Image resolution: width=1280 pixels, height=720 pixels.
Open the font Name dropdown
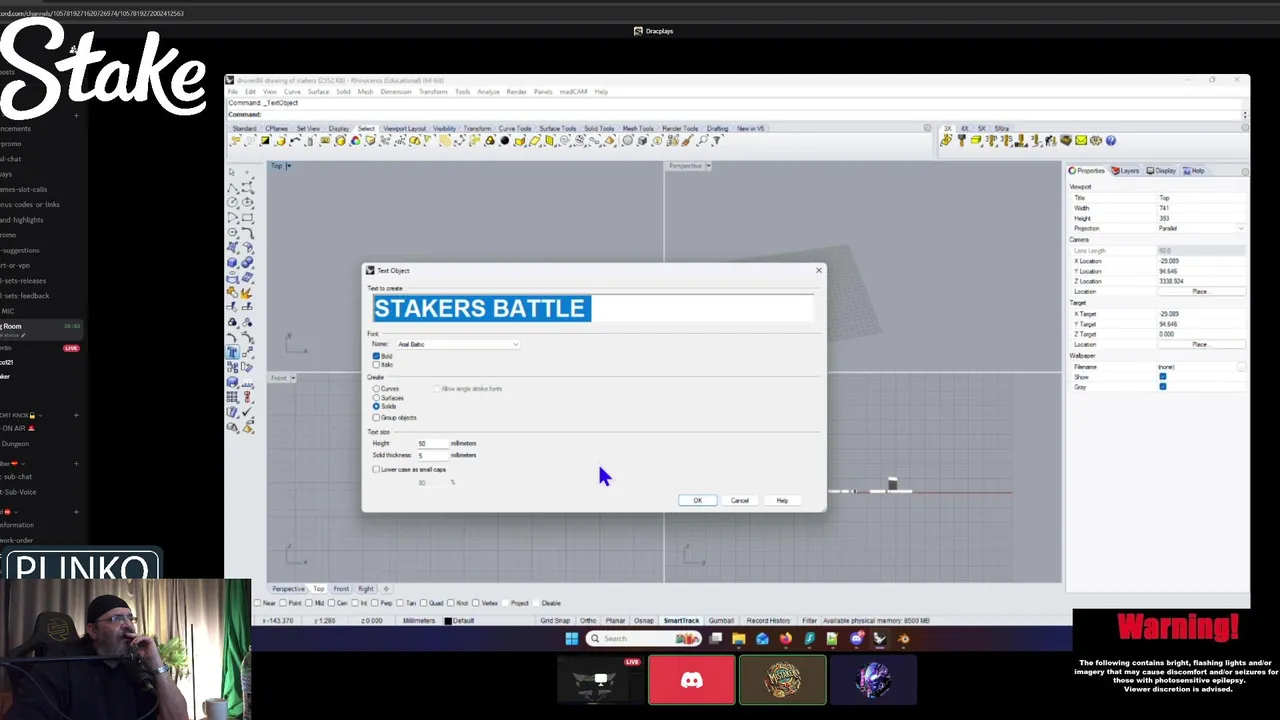pyautogui.click(x=458, y=344)
